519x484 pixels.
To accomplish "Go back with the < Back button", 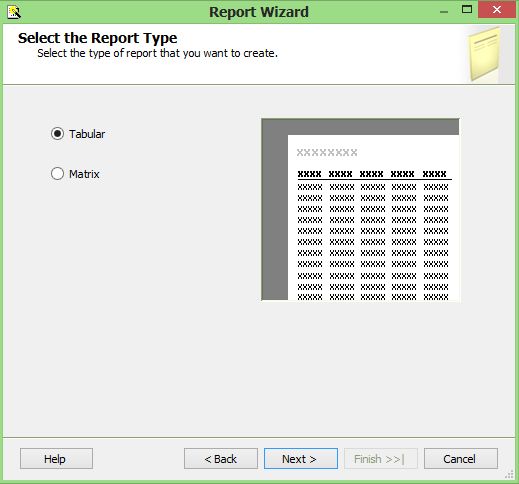I will coord(221,459).
